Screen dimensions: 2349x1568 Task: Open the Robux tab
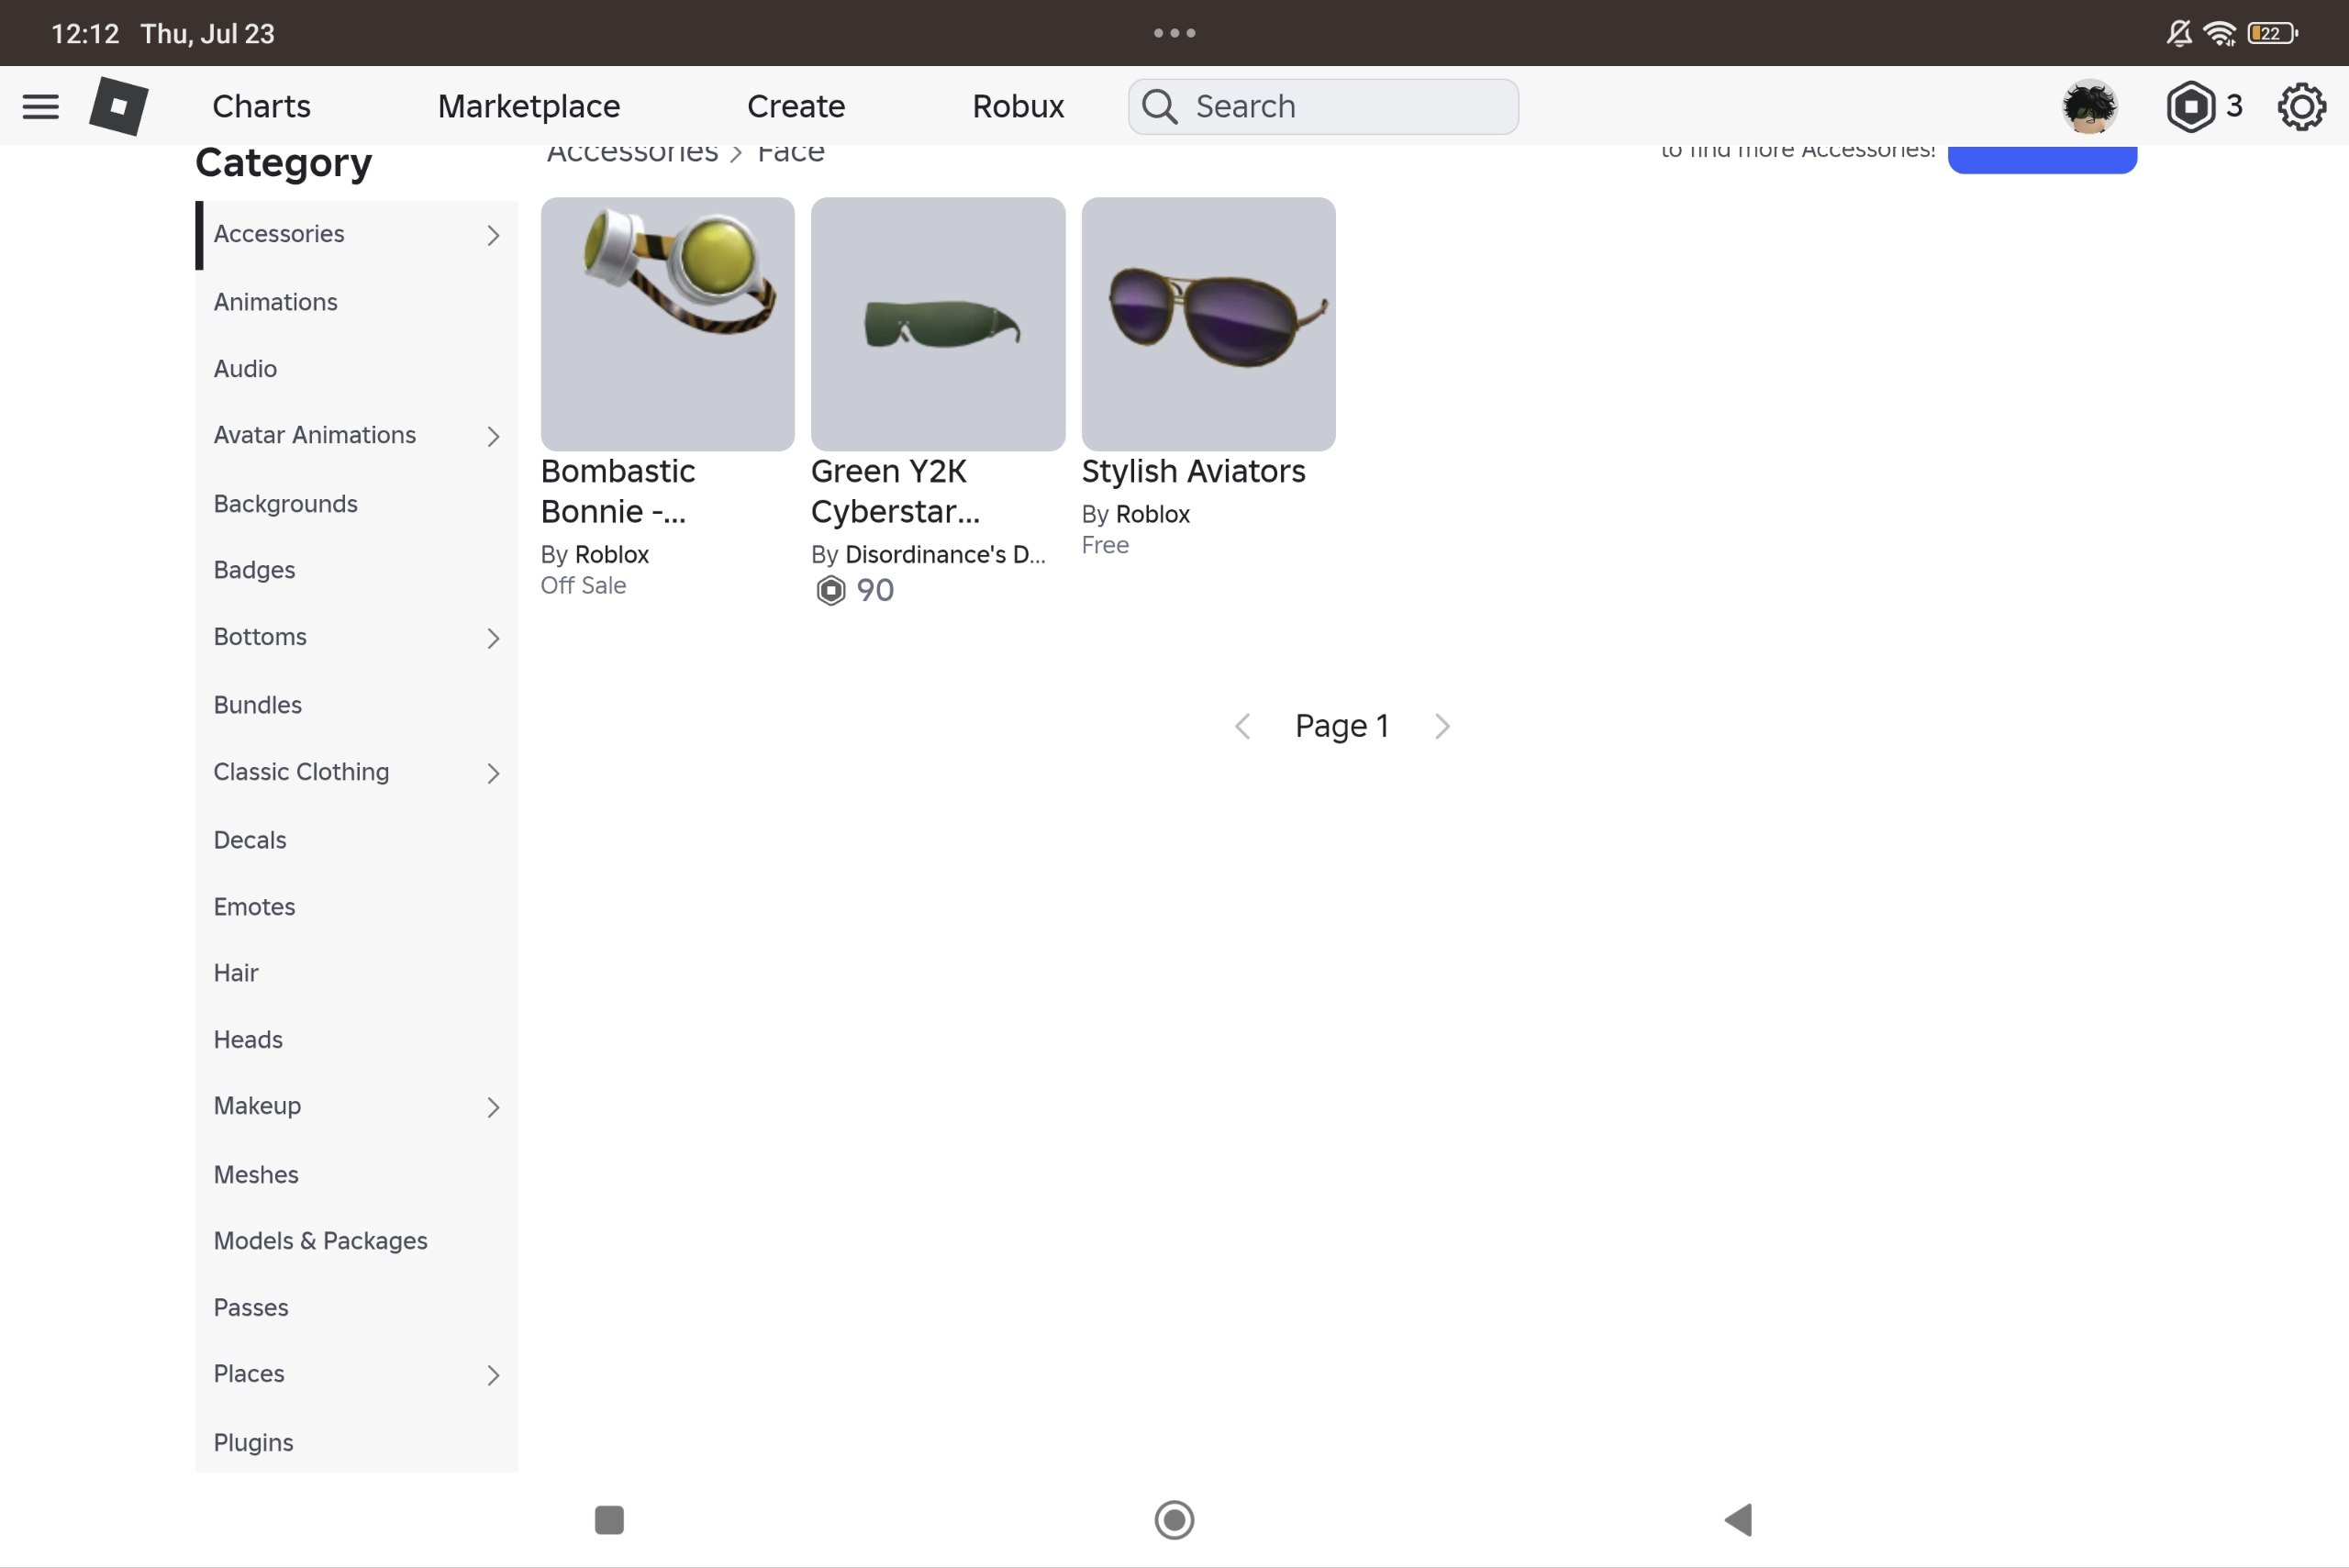tap(1018, 106)
